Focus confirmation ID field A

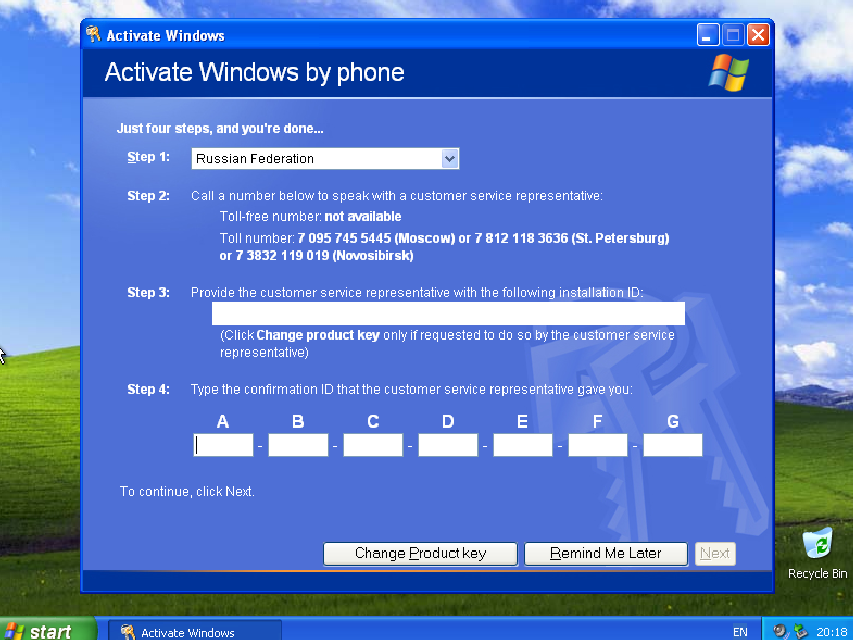tap(223, 445)
